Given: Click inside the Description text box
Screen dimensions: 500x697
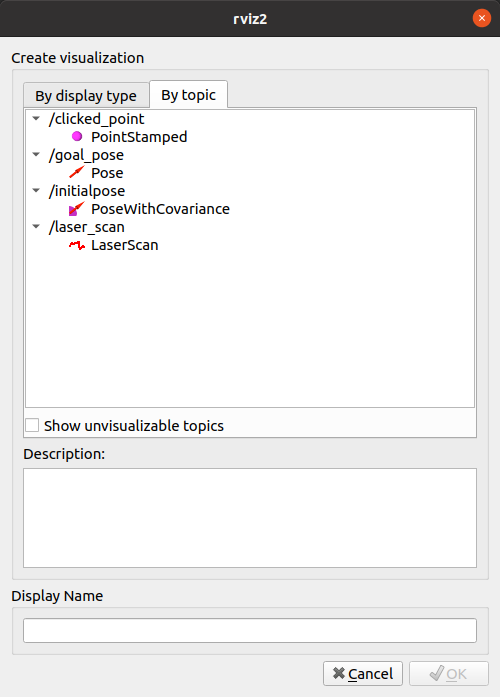Looking at the screenshot, I should (250, 518).
